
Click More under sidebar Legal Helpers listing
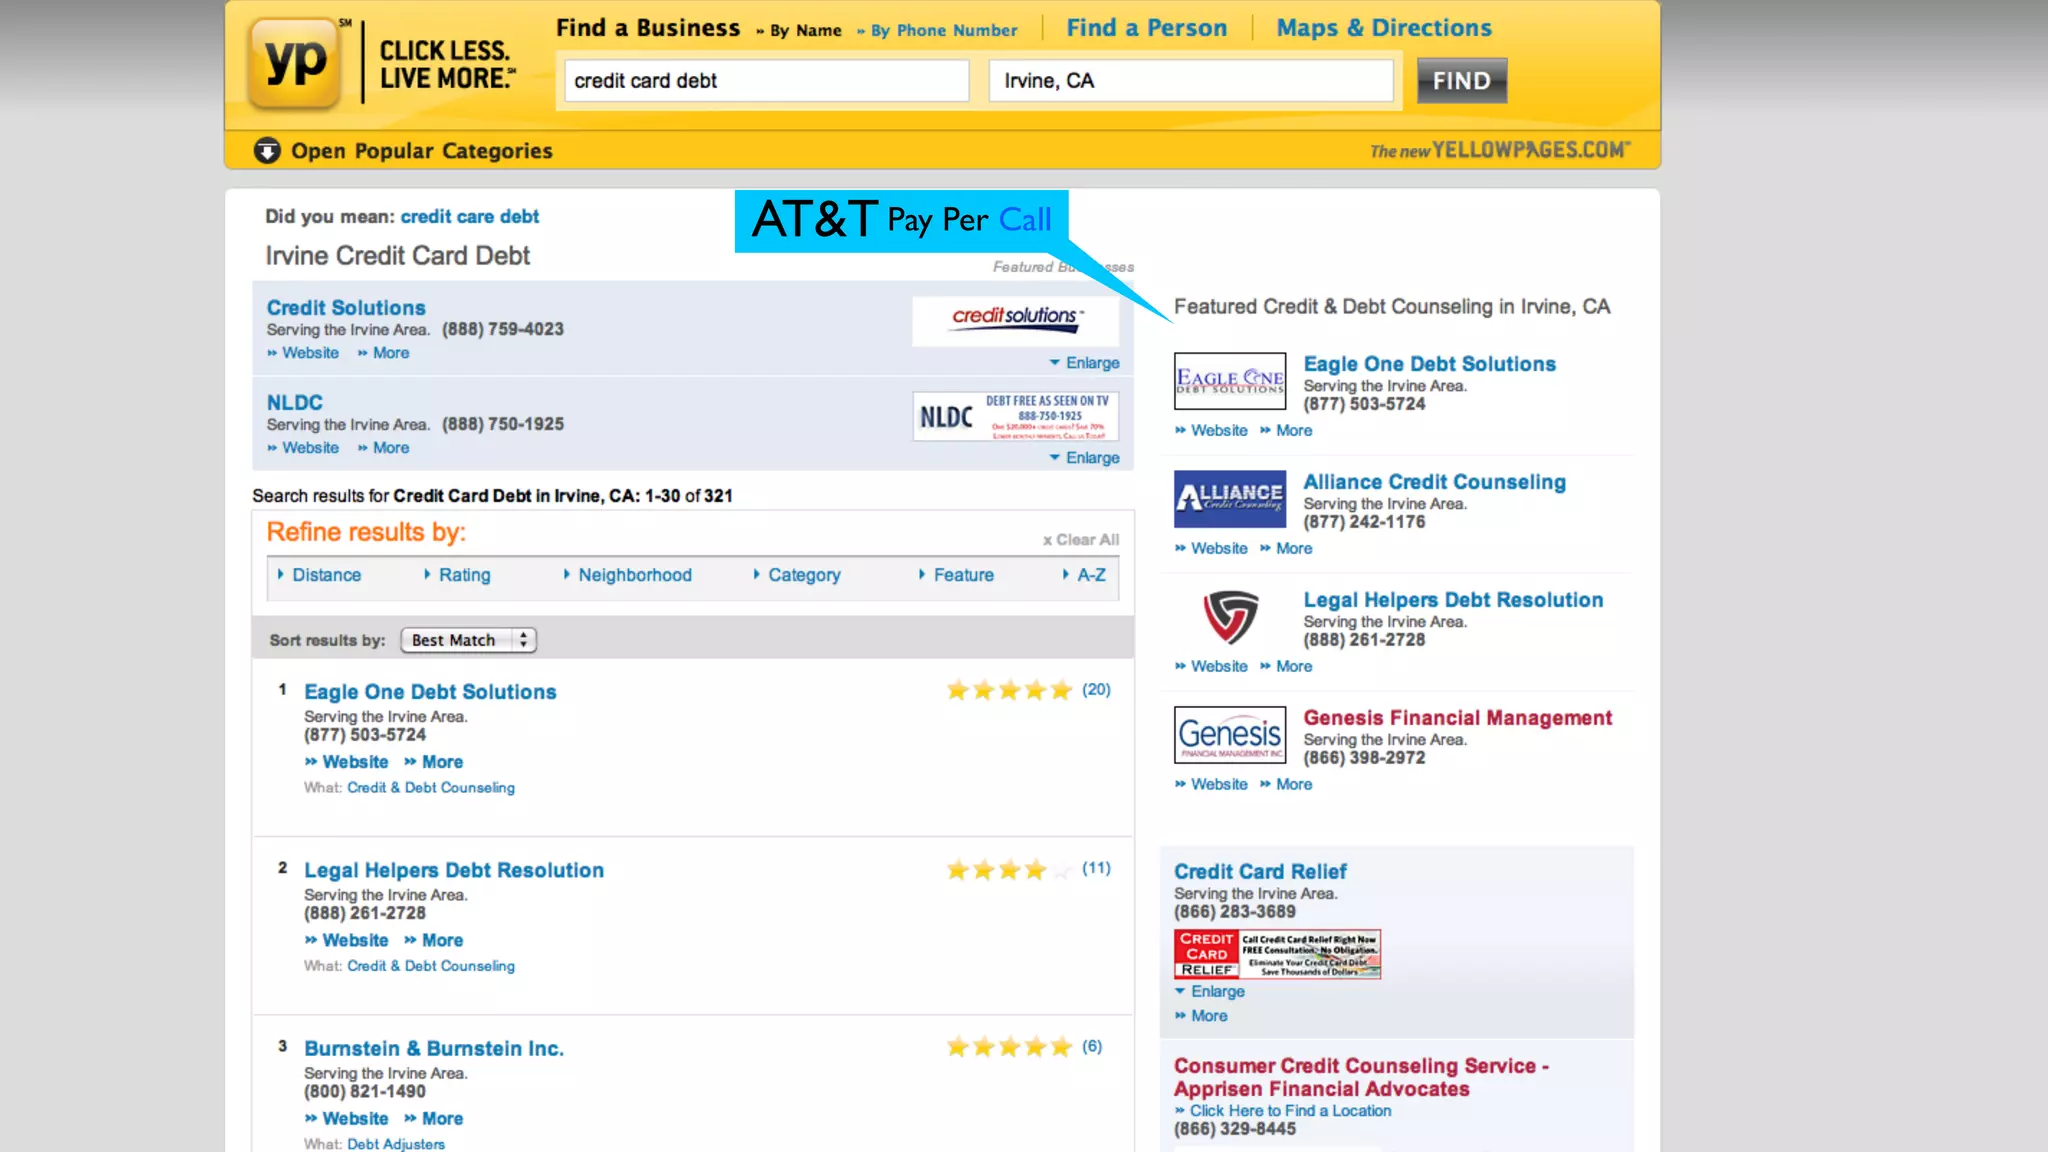1294,667
